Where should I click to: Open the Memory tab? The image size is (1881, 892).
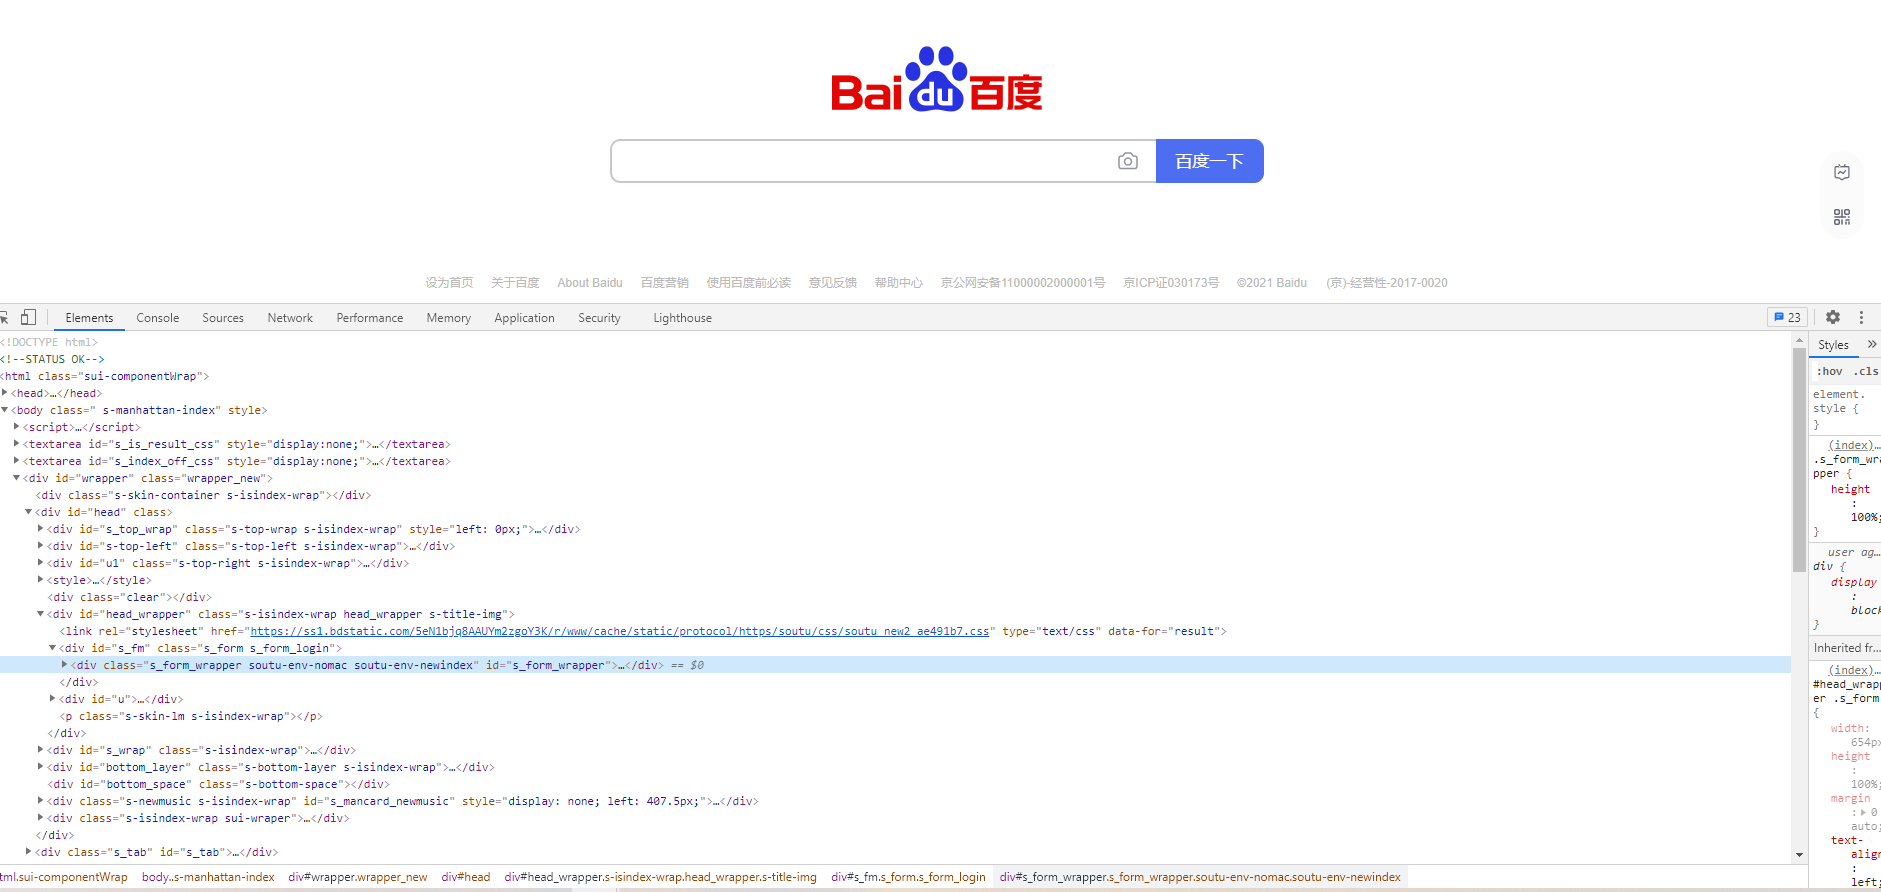tap(448, 318)
